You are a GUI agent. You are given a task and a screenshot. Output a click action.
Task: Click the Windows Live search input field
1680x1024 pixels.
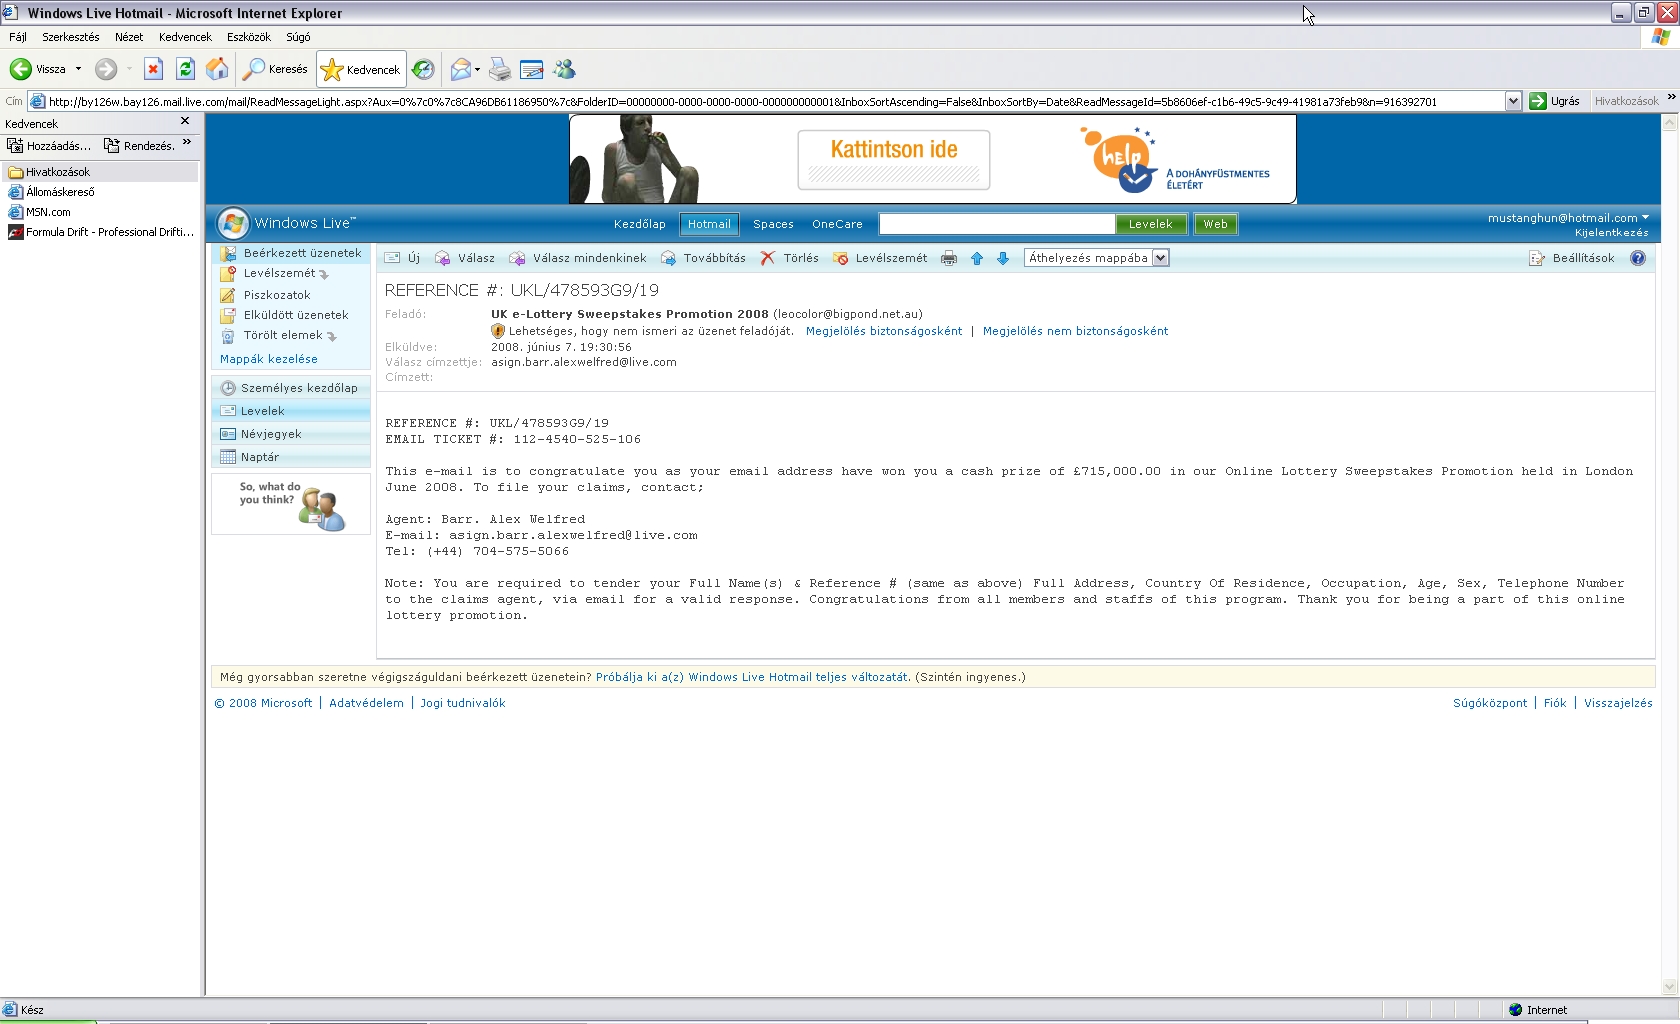[x=997, y=224]
